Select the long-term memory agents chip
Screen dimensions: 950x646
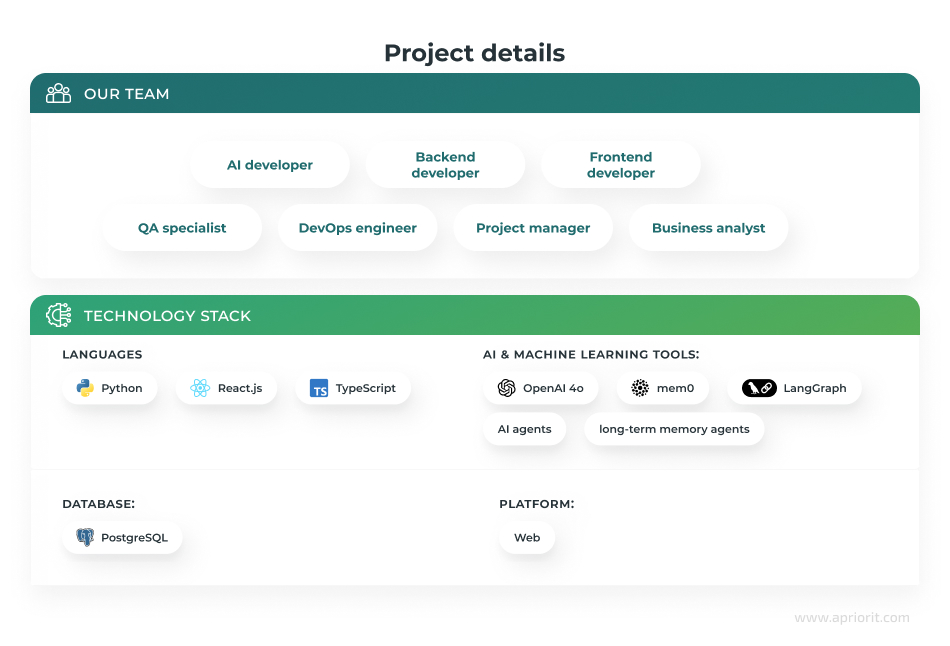(x=674, y=429)
